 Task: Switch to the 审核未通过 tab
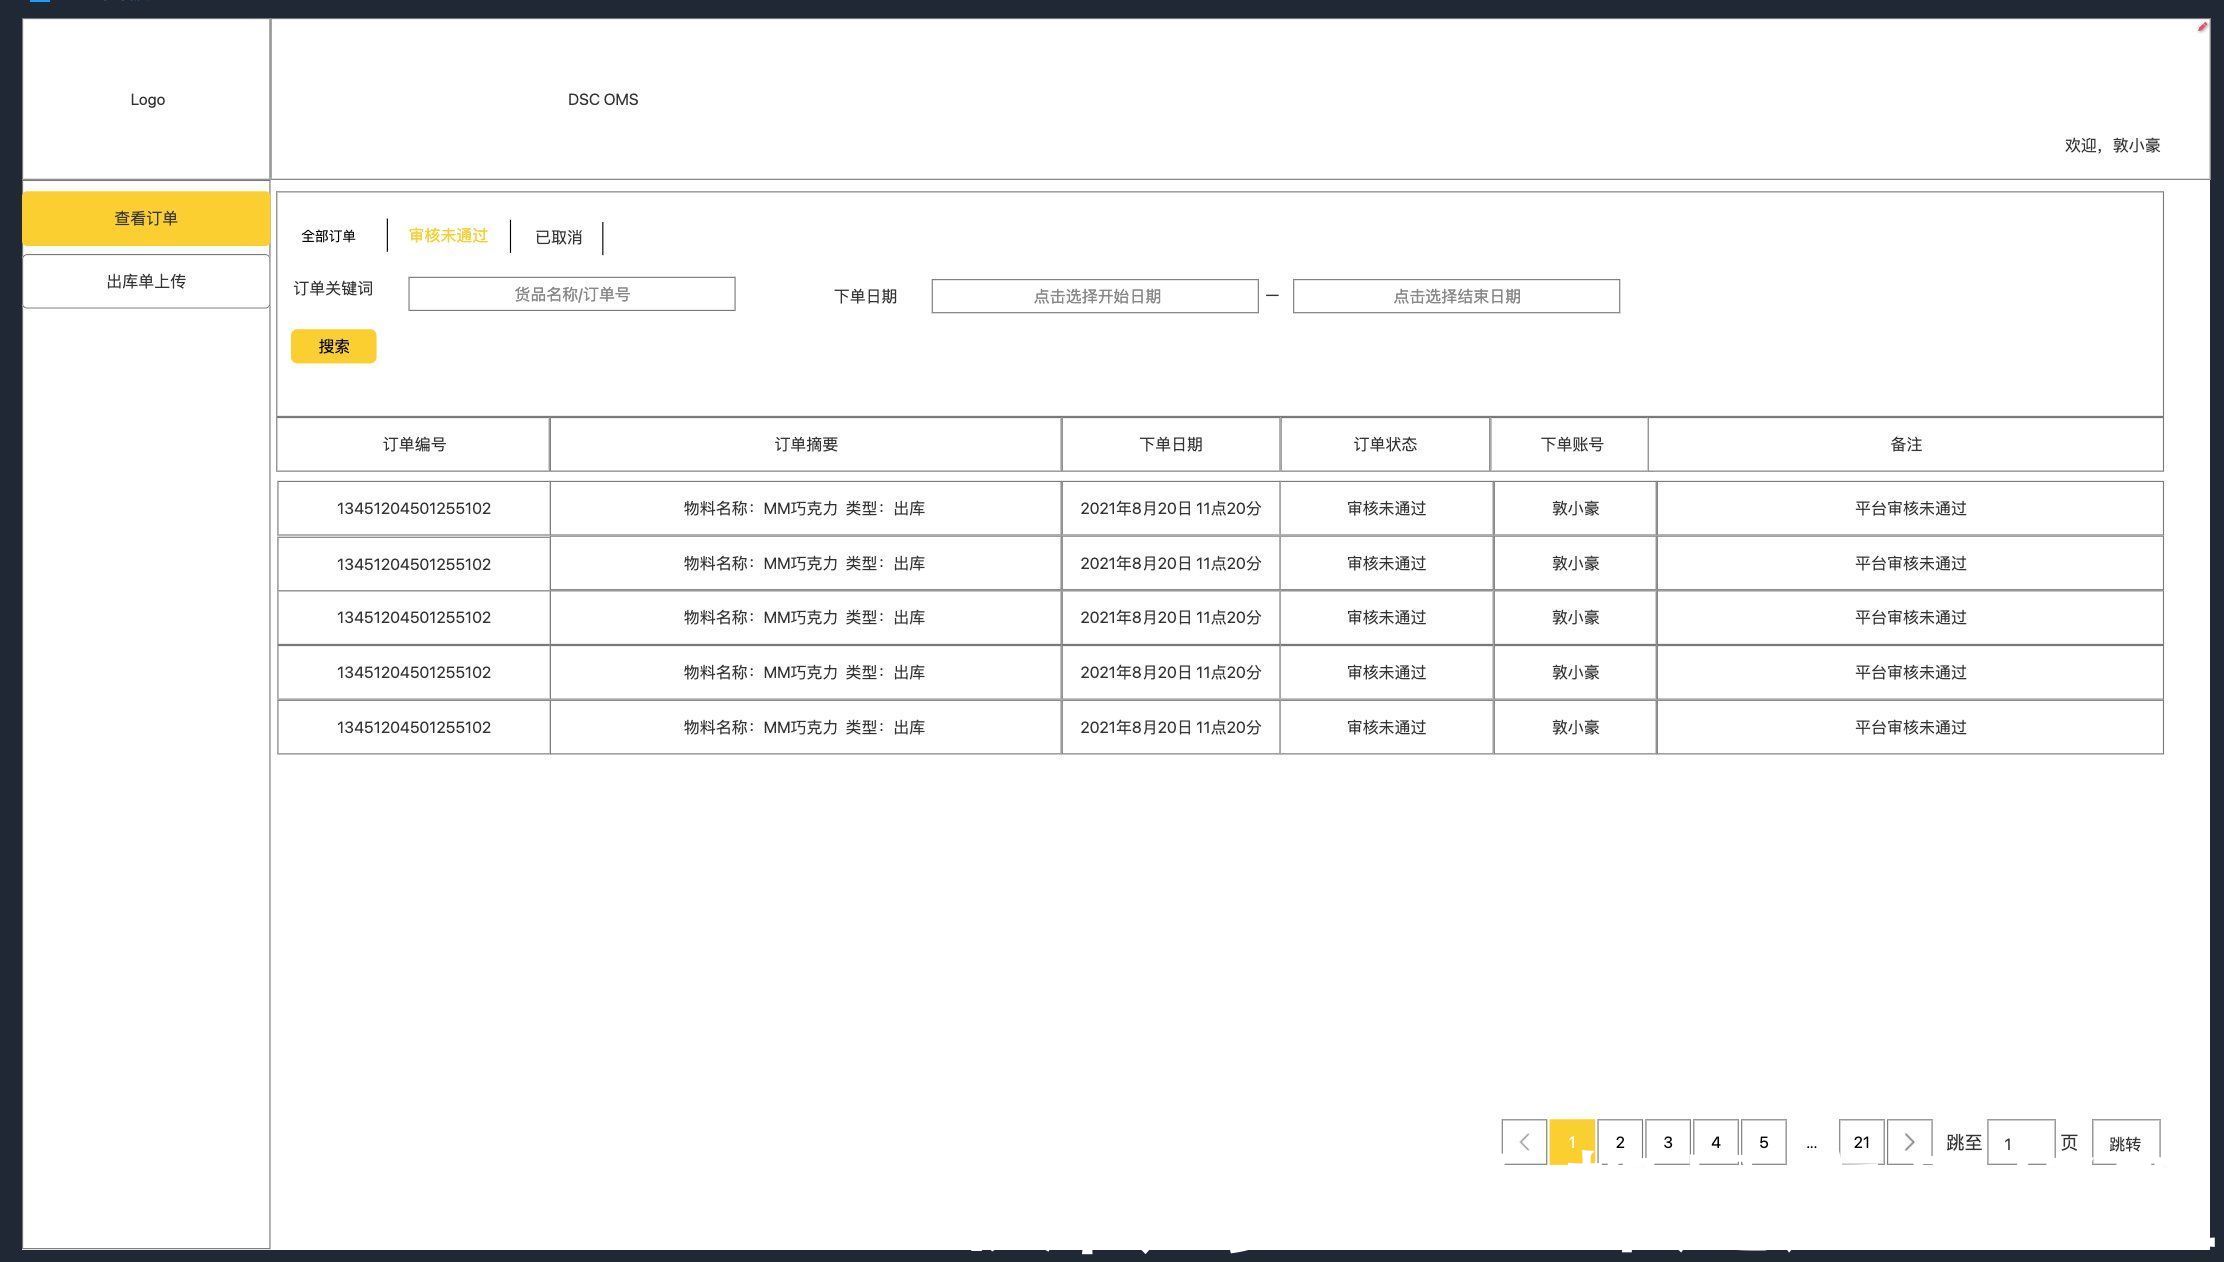tap(448, 235)
